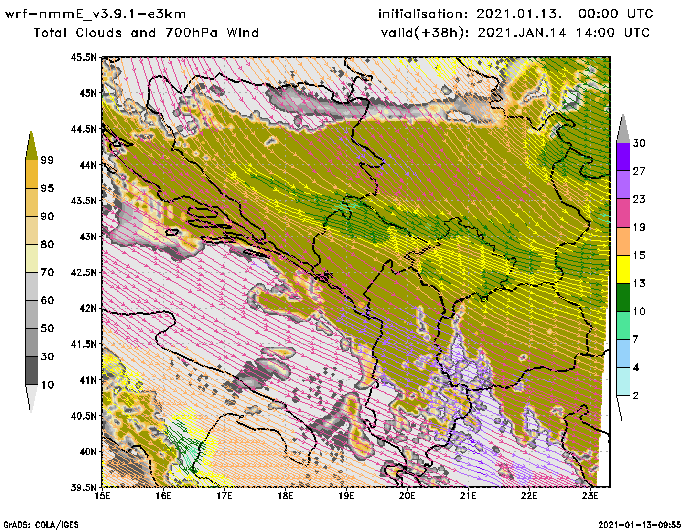Click the 95 label on cloud legend
The height and width of the screenshot is (530, 700).
(x=47, y=188)
